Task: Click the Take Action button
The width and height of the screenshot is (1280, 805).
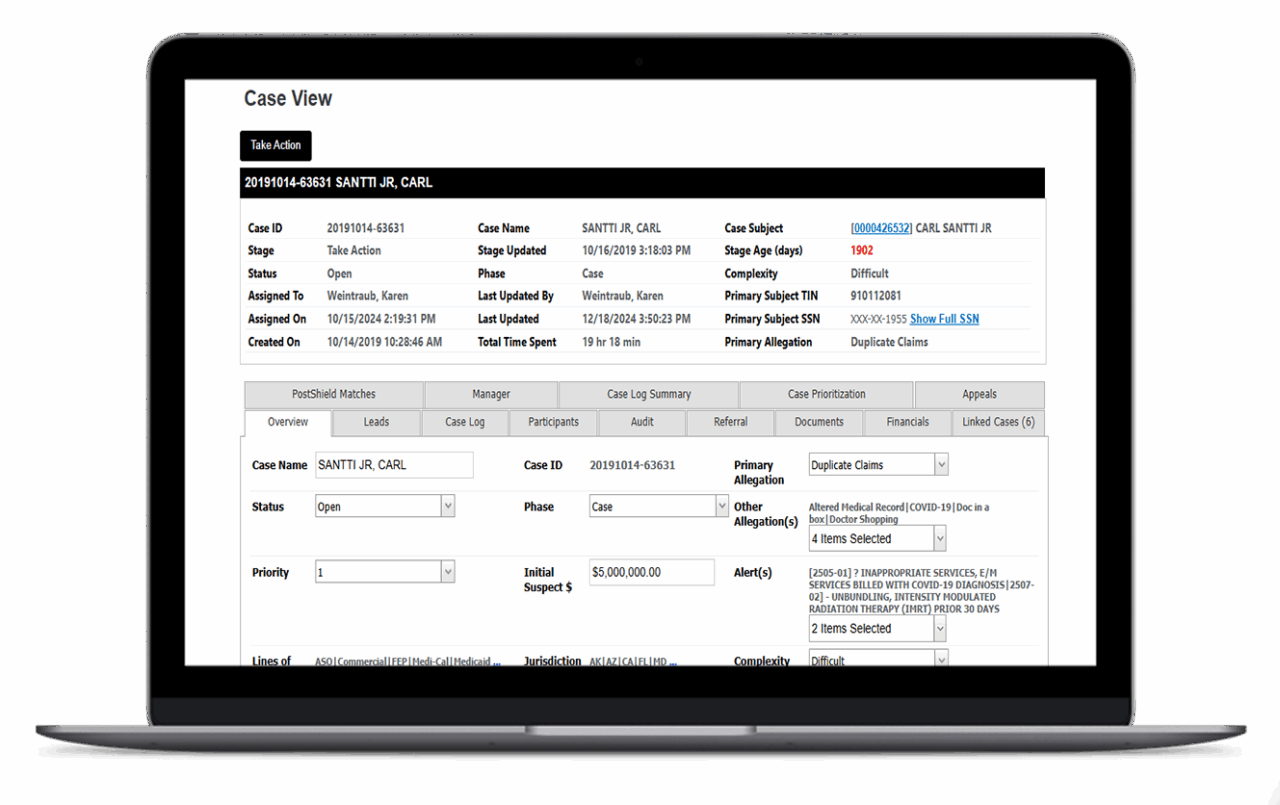Action: pyautogui.click(x=275, y=145)
